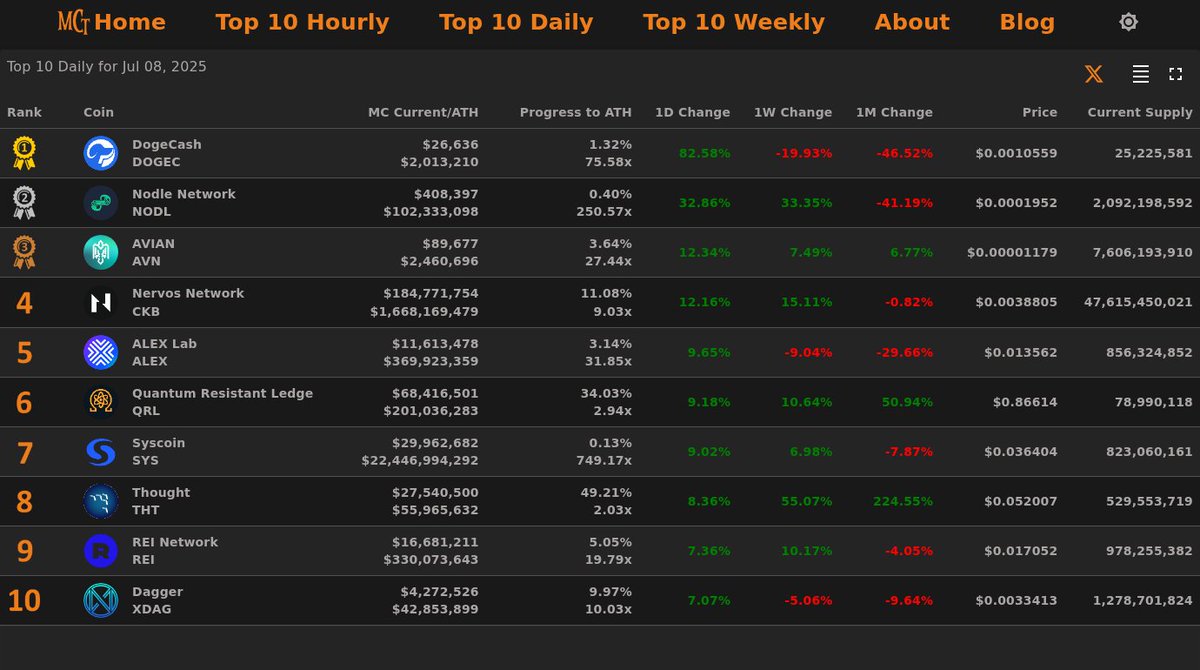
Task: Click Thought 1M change 224.55%
Action: coord(902,501)
